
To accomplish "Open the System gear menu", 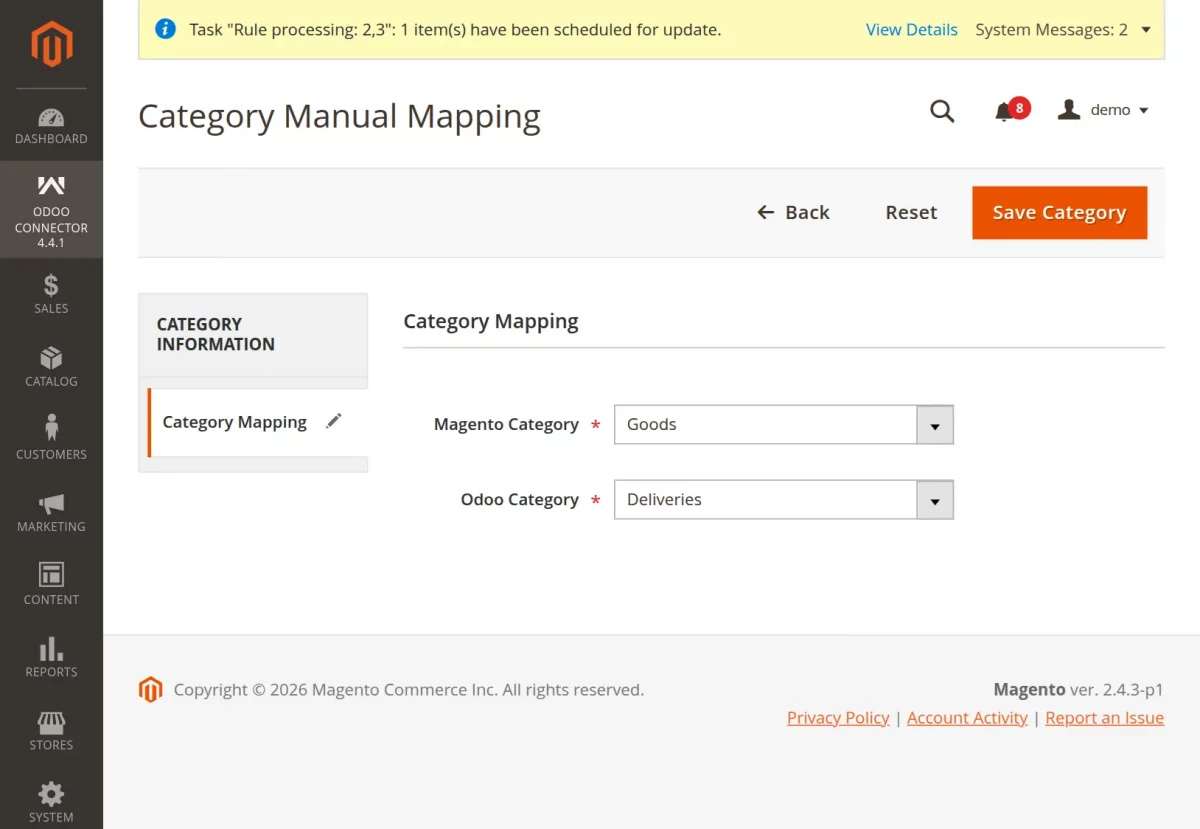I will pos(51,802).
